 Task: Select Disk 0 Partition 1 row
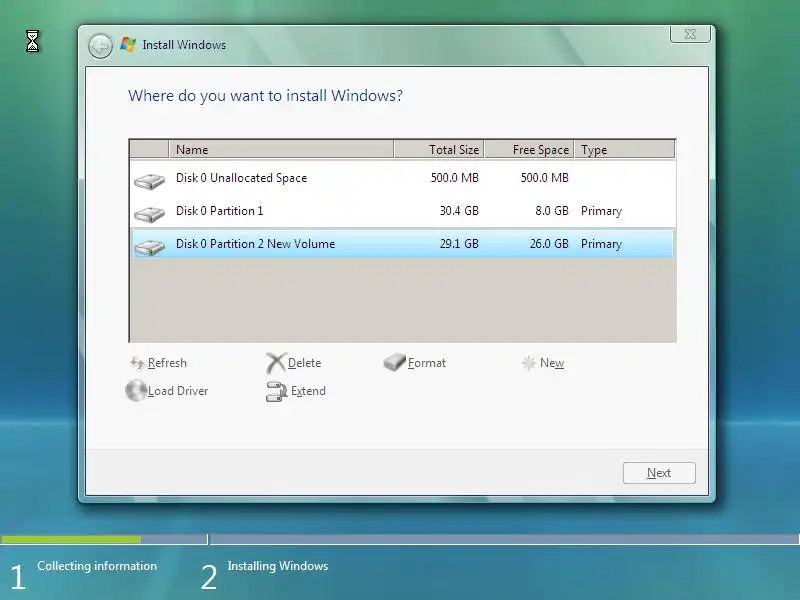tap(403, 211)
